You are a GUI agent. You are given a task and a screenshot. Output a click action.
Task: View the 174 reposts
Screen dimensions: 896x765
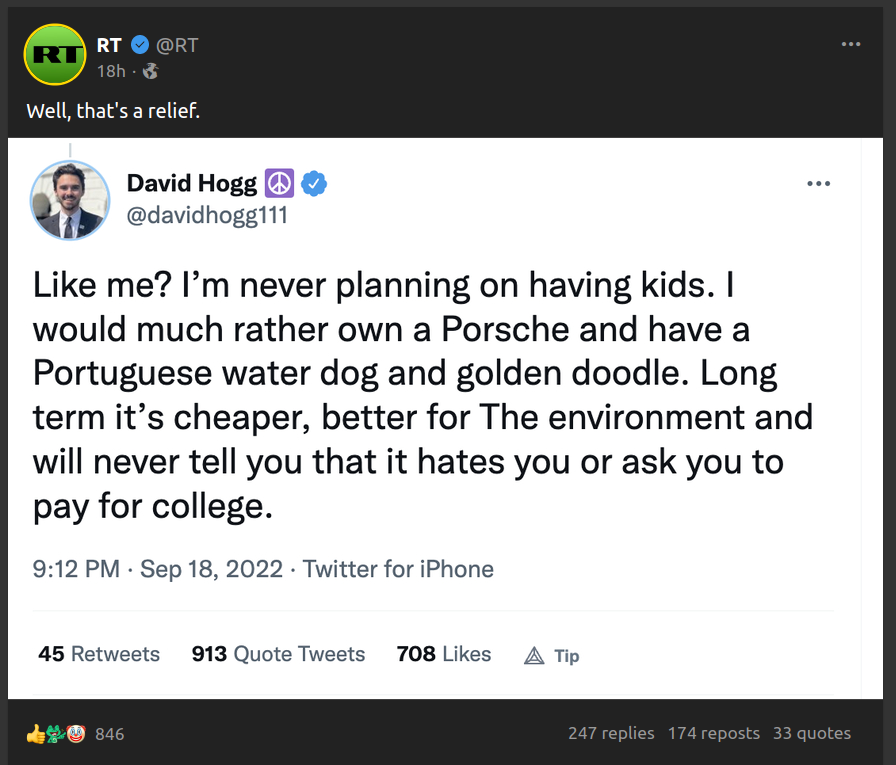click(x=713, y=733)
